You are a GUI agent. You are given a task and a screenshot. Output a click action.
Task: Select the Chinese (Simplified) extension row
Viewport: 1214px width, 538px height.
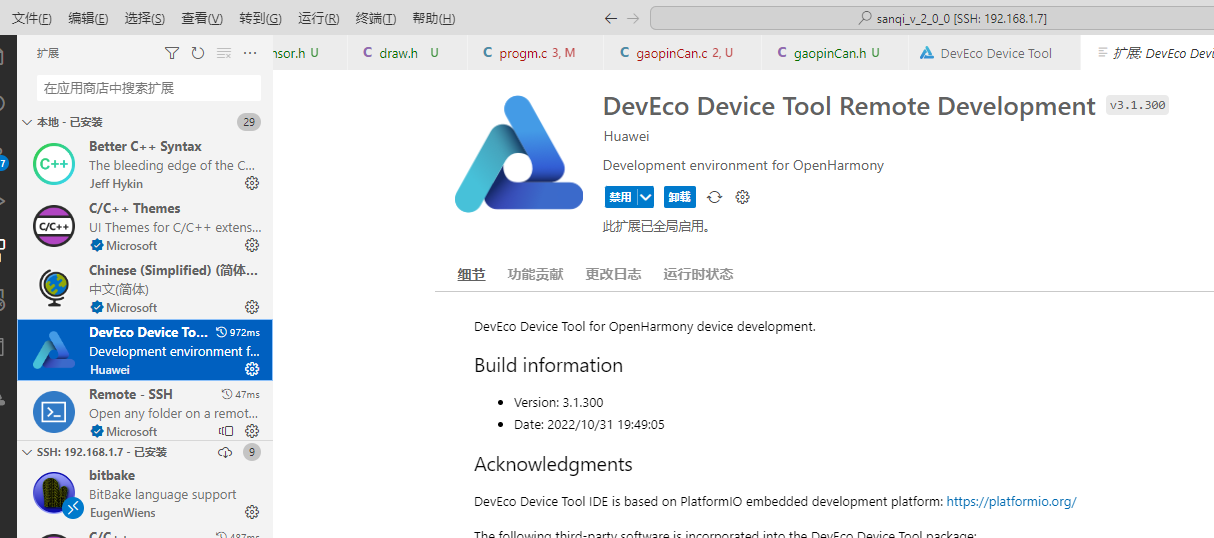click(145, 288)
